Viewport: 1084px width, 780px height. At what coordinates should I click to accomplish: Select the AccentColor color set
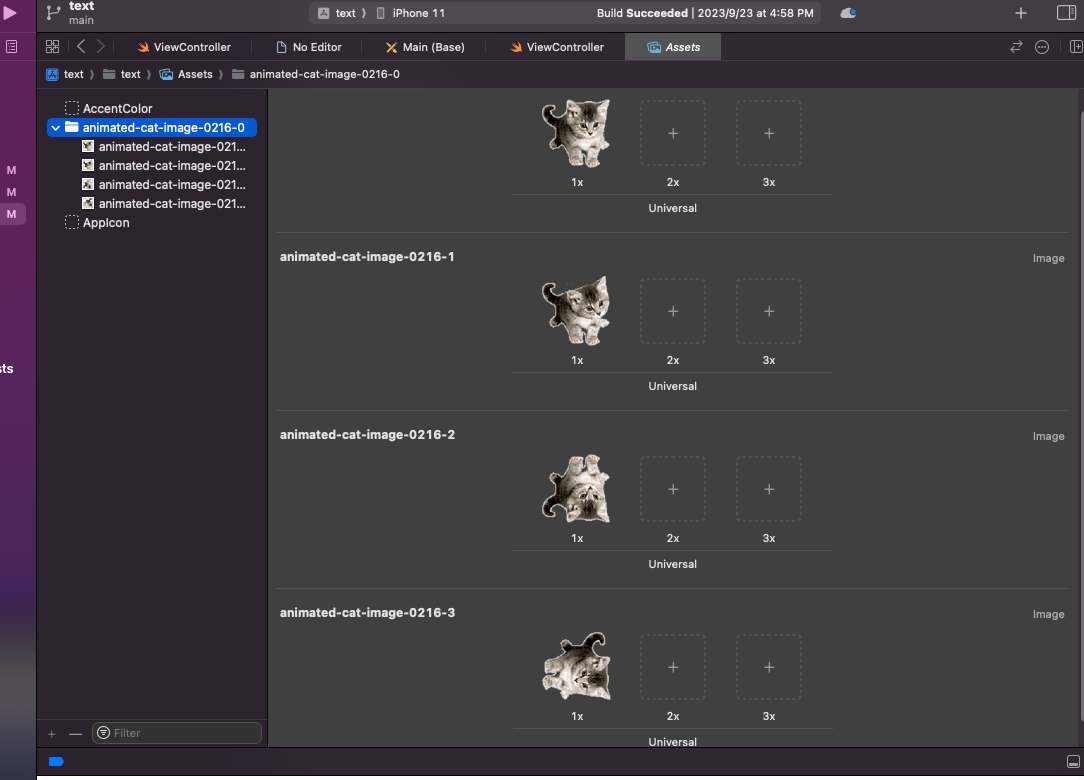tap(119, 108)
